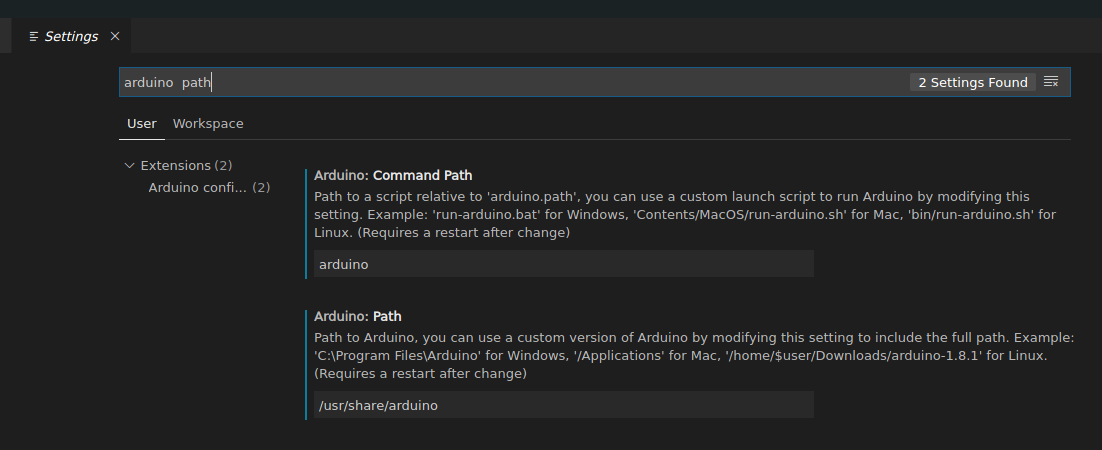Clear settings search input icon
Screen dimensions: 1102x450
click(1051, 82)
